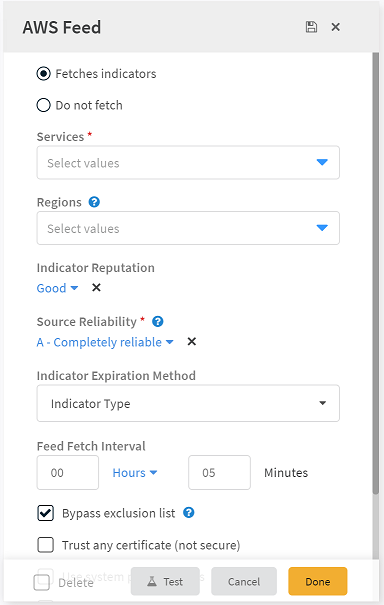Click the Bypass exclusion list help icon
384x605 pixels.
[x=189, y=513]
